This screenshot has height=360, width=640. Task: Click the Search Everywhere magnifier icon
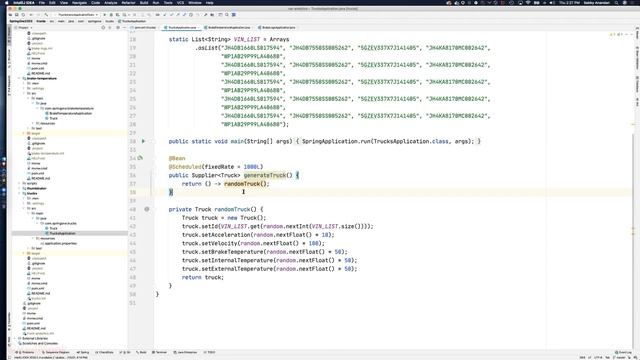[x=227, y=15]
